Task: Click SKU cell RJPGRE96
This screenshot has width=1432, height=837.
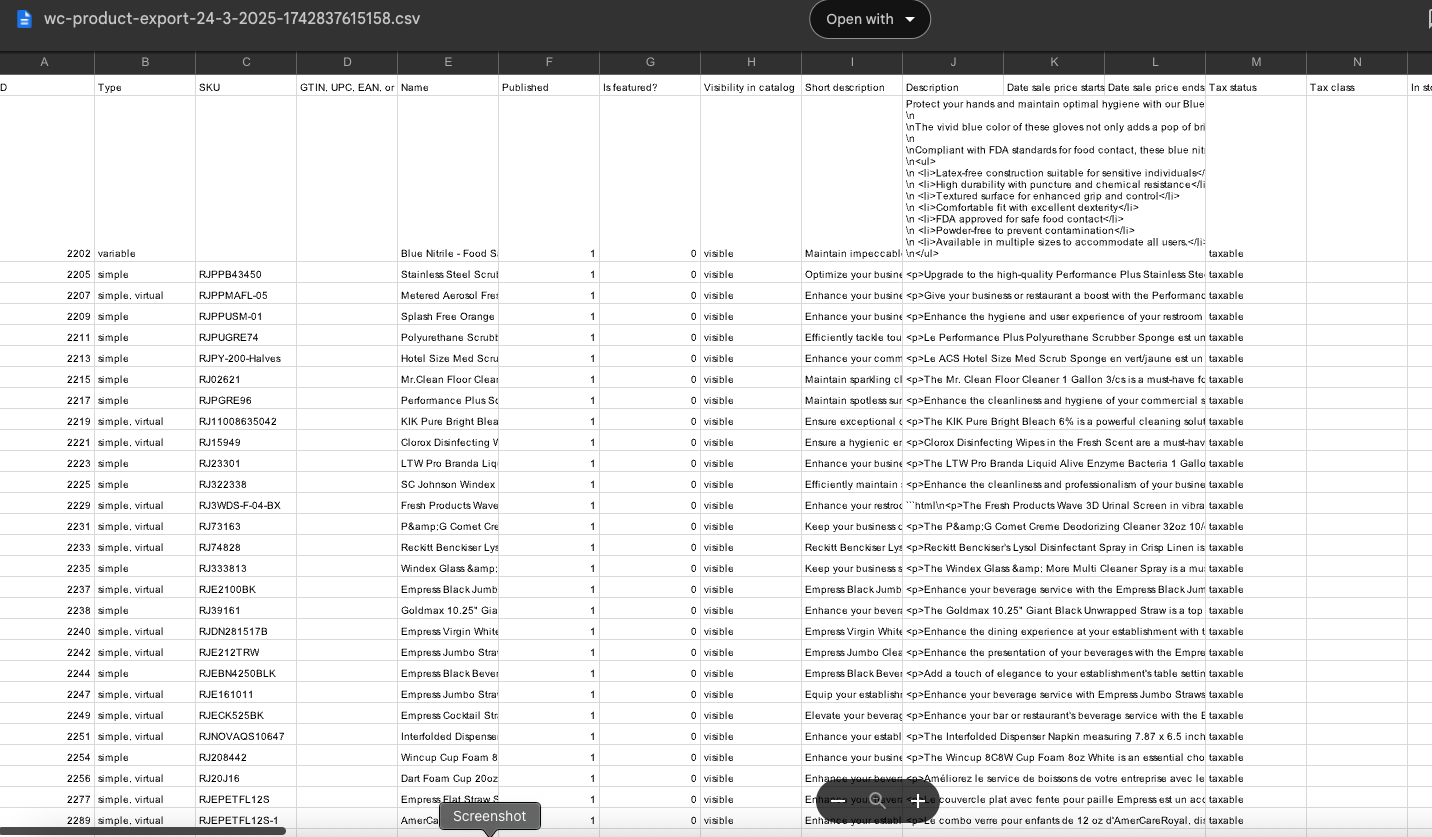Action: (x=246, y=400)
